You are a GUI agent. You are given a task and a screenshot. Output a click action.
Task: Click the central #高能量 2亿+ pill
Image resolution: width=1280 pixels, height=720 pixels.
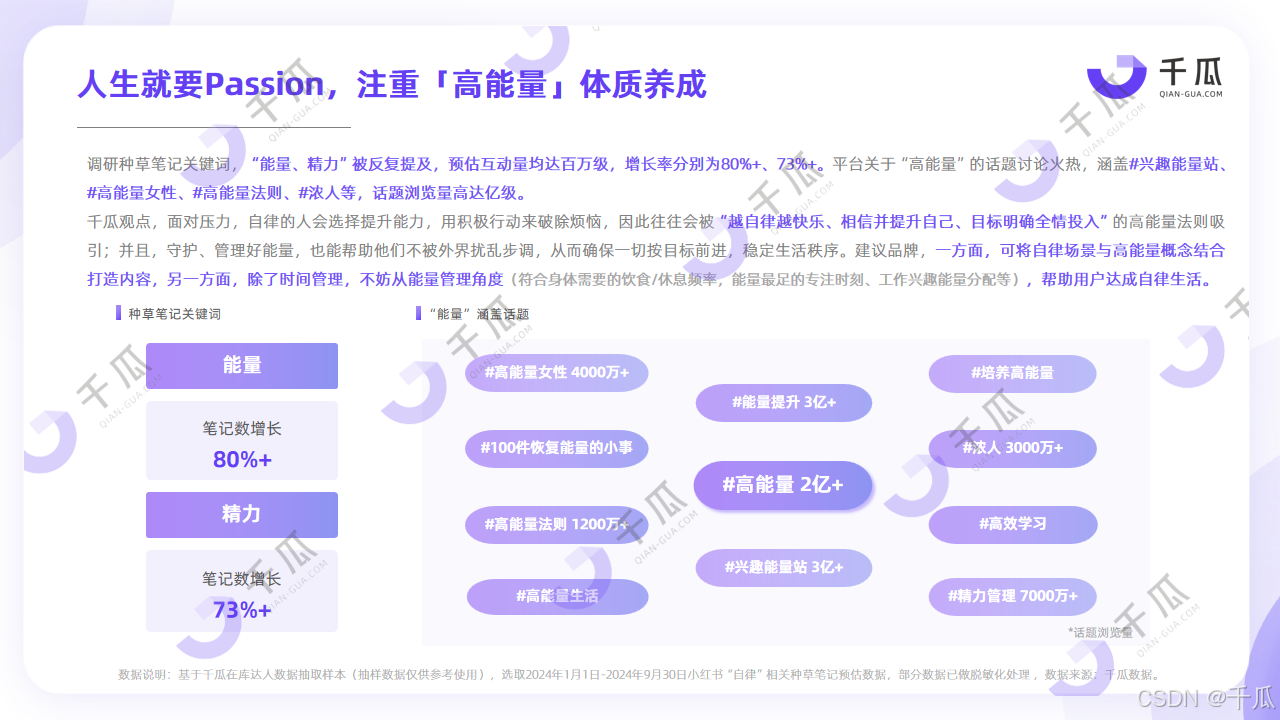click(783, 485)
